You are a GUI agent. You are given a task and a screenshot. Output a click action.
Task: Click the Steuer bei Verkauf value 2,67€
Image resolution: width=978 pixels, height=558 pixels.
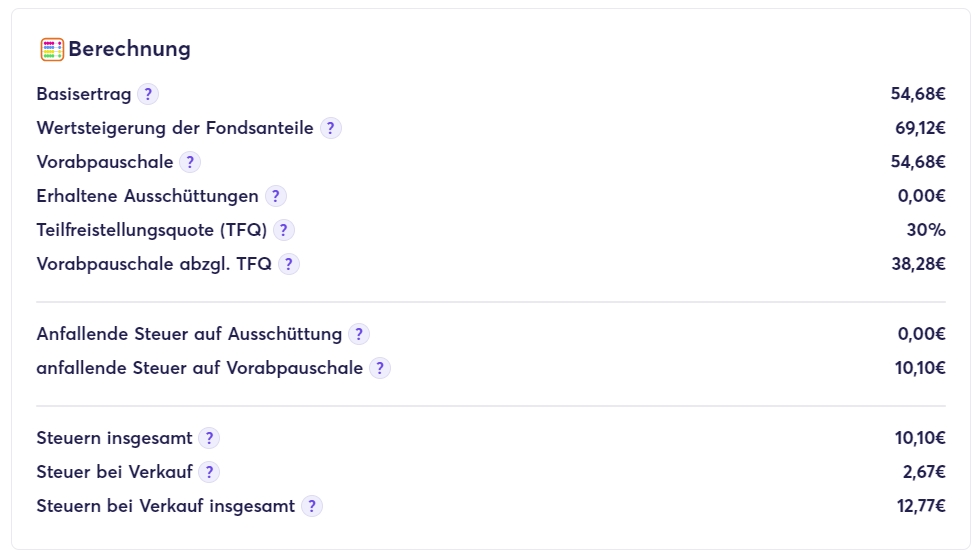(x=923, y=472)
